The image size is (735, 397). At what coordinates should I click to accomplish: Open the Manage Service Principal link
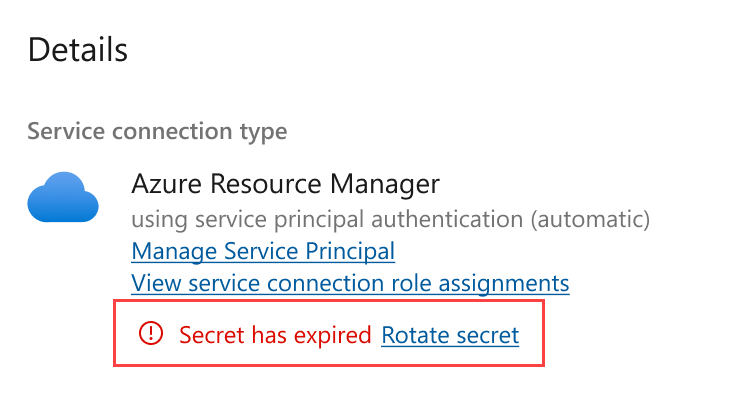pos(263,251)
